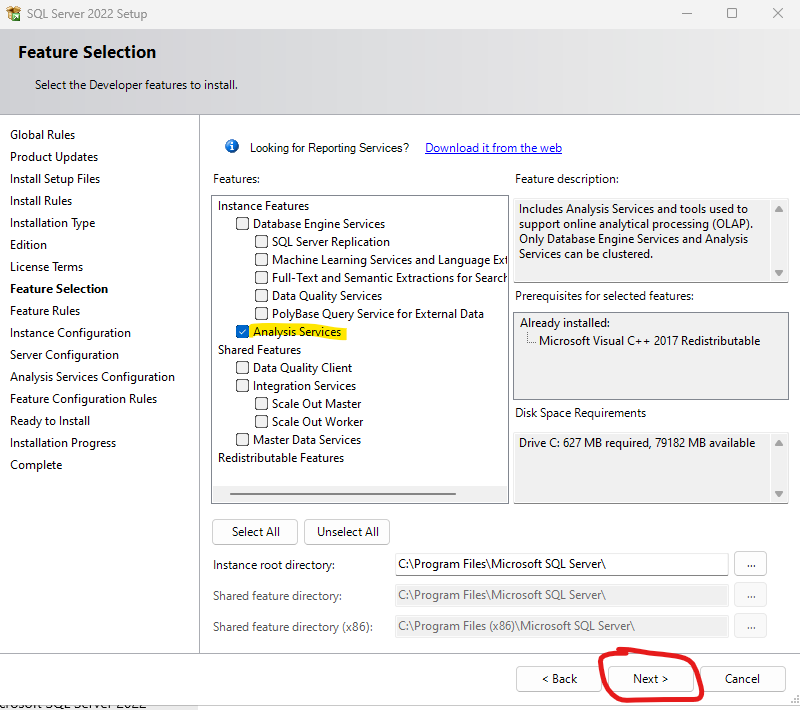Select Product Updates step
This screenshot has height=710, width=800.
[x=54, y=157]
